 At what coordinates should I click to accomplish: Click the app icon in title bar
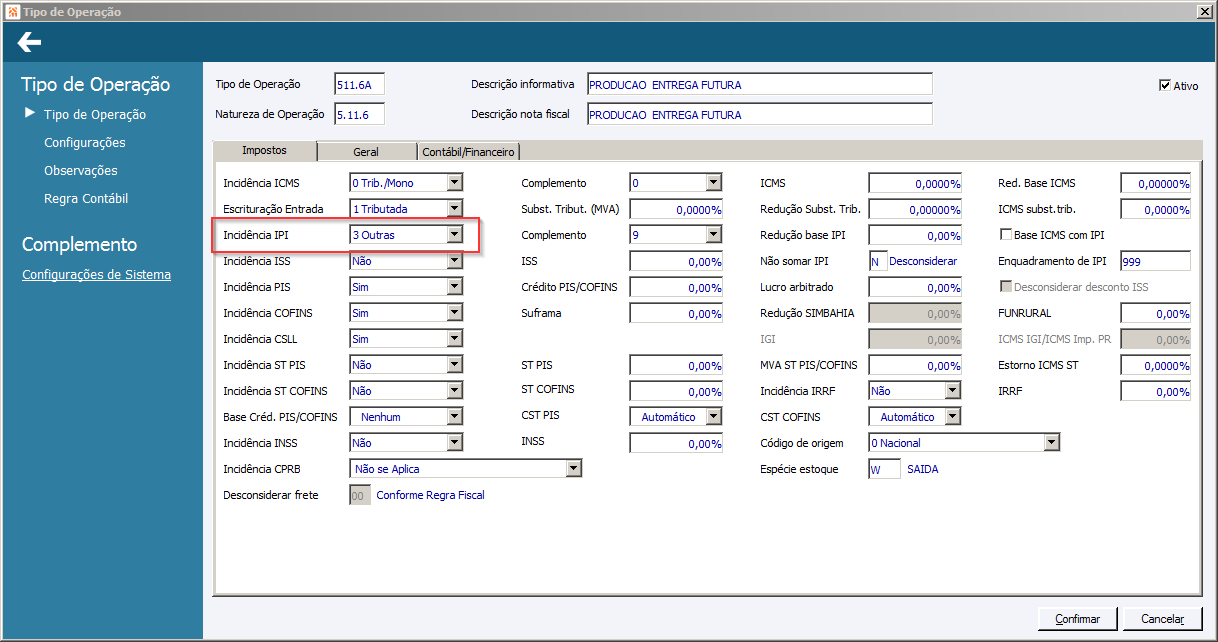11,11
